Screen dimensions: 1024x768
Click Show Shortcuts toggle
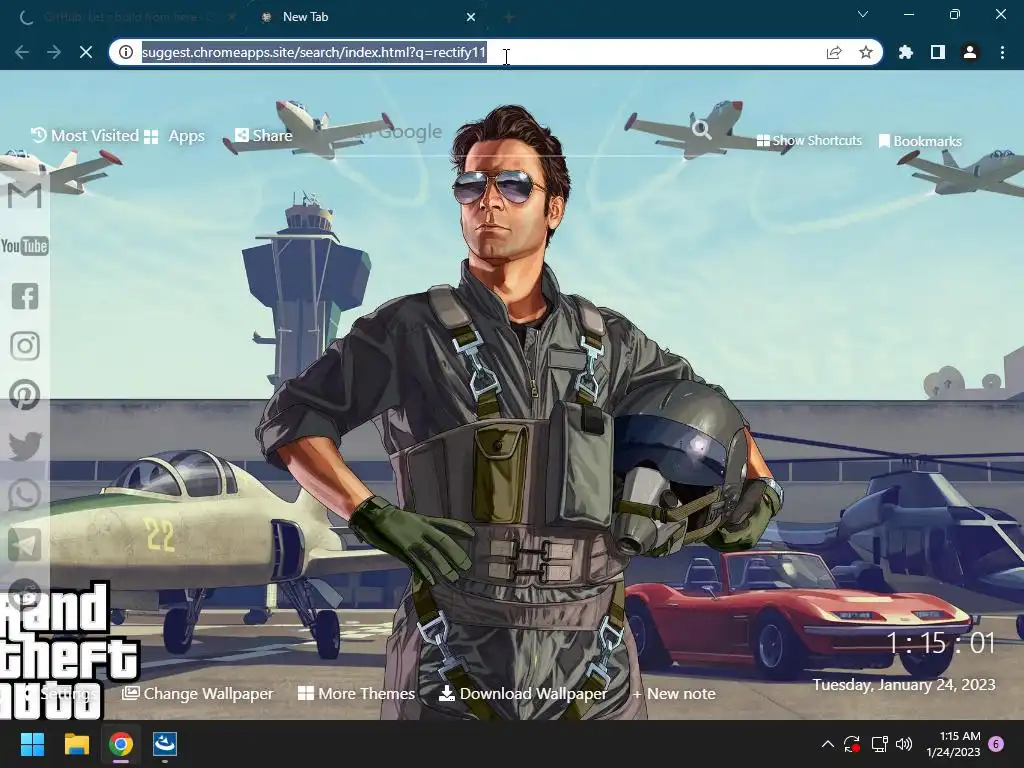pos(809,140)
